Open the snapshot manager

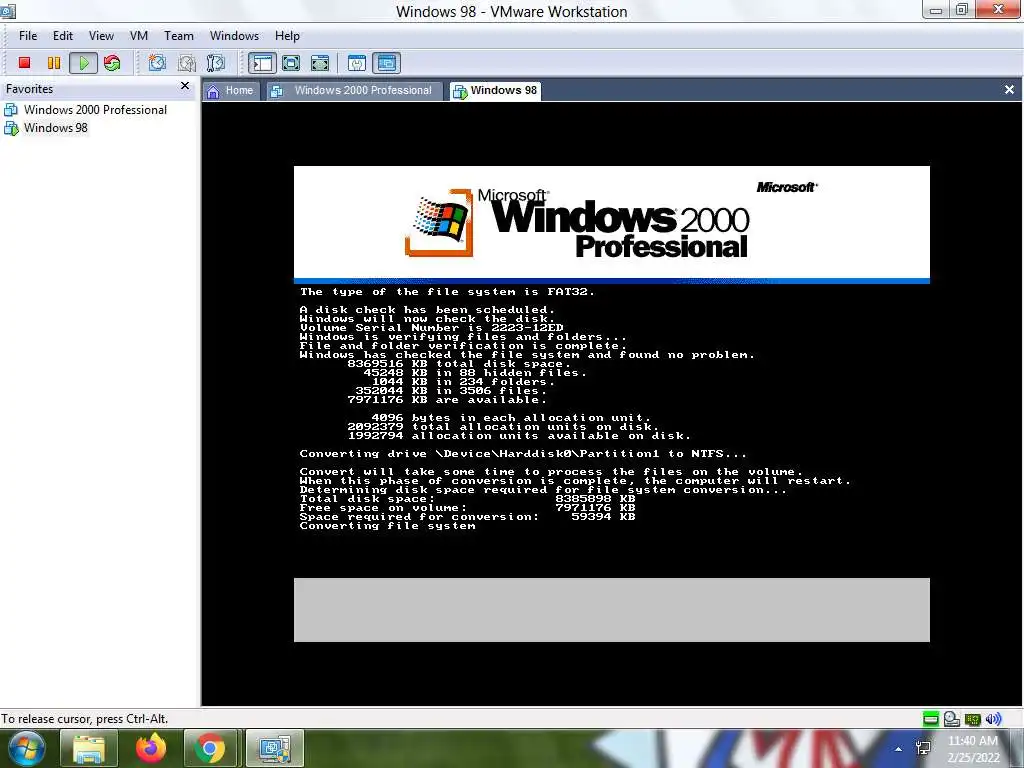click(x=216, y=63)
